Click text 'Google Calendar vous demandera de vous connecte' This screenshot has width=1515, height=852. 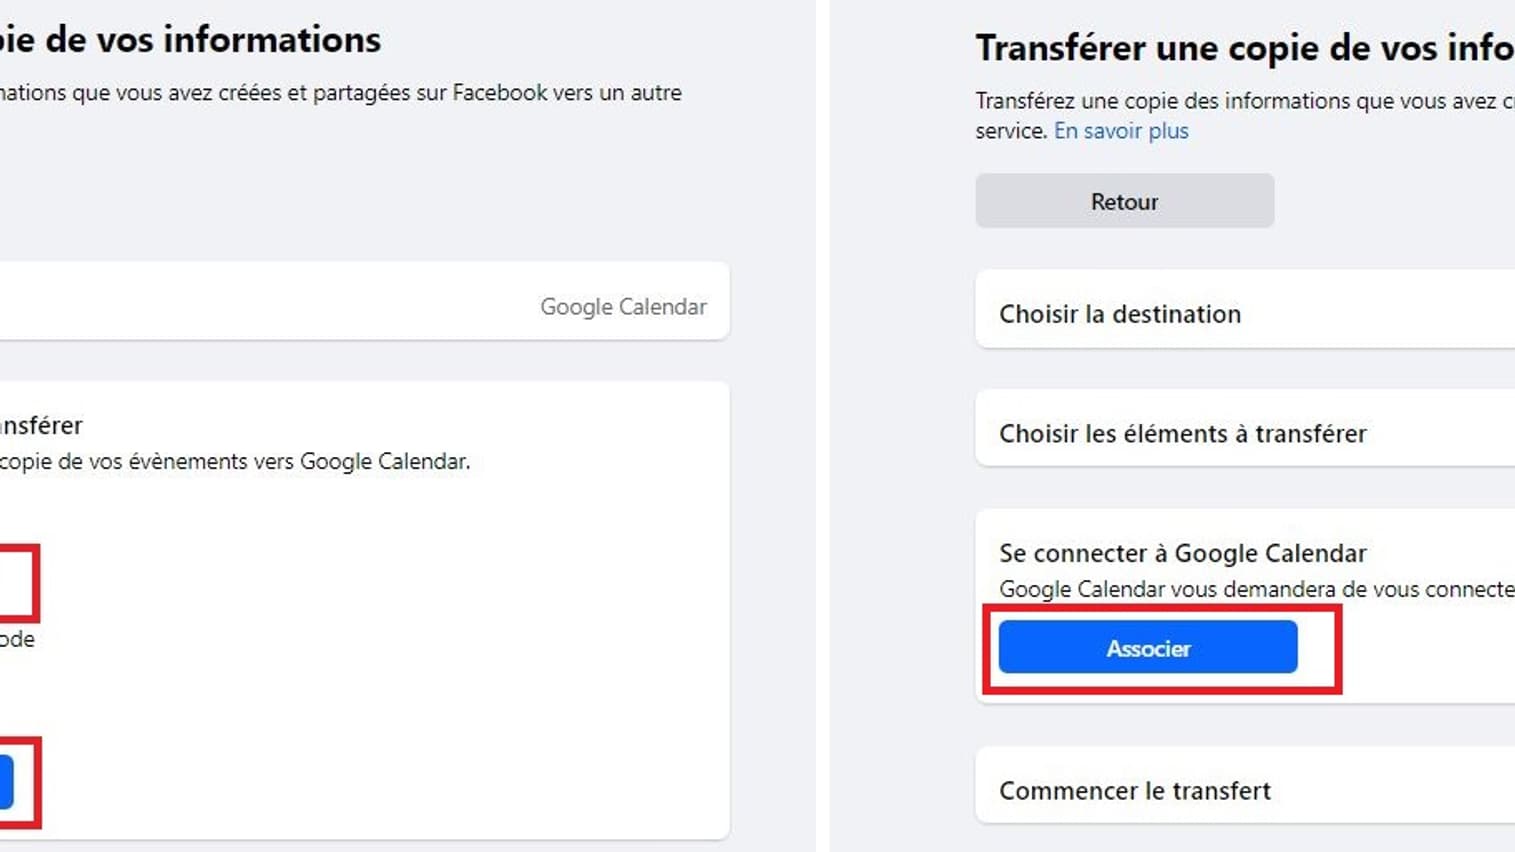pos(1257,589)
